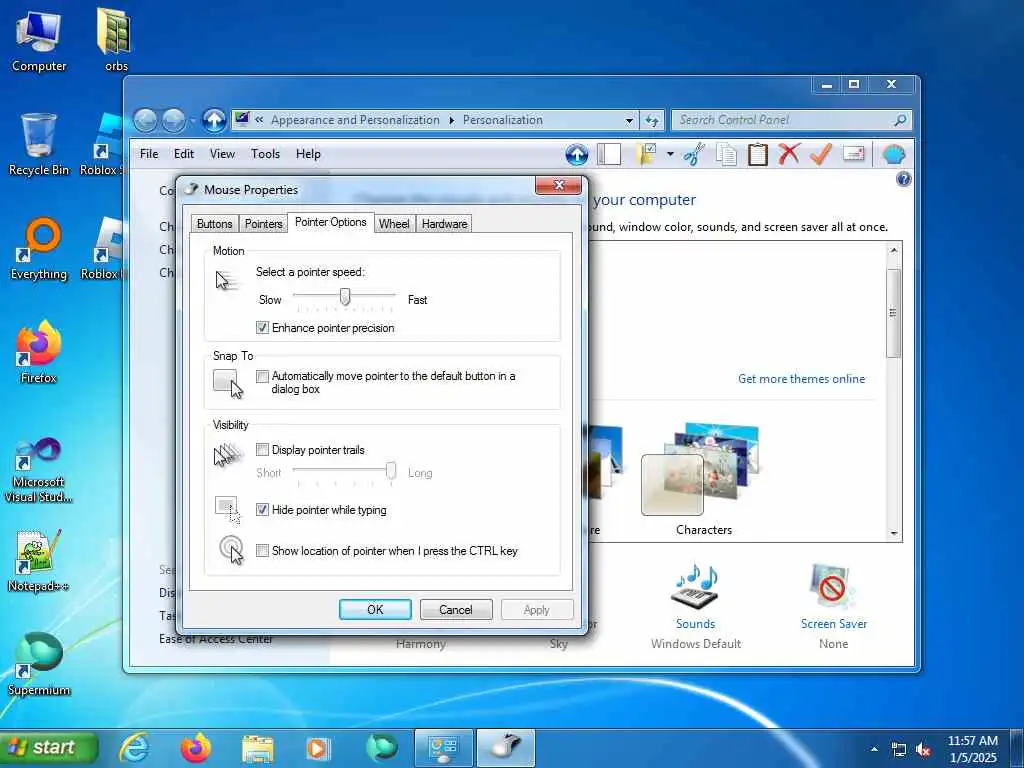
Task: Select the Notepad++ desktop shortcut
Action: pyautogui.click(x=39, y=560)
